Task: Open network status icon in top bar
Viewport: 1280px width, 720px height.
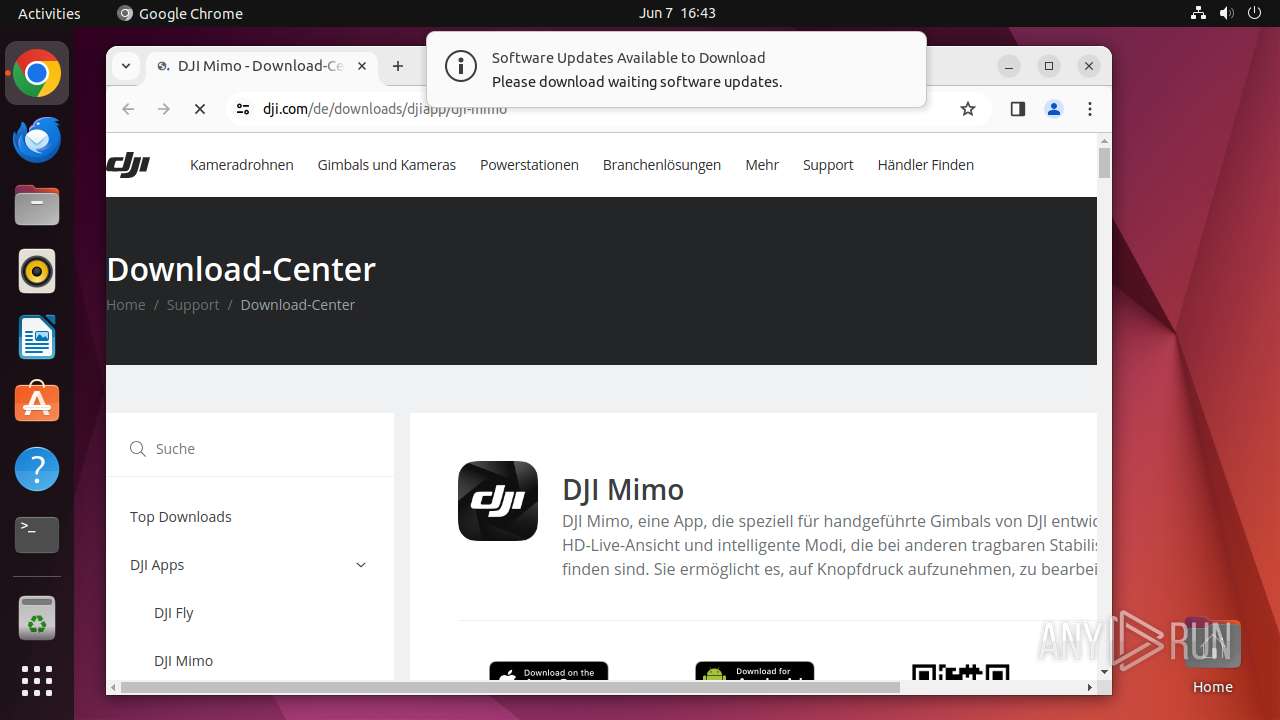Action: pyautogui.click(x=1199, y=13)
